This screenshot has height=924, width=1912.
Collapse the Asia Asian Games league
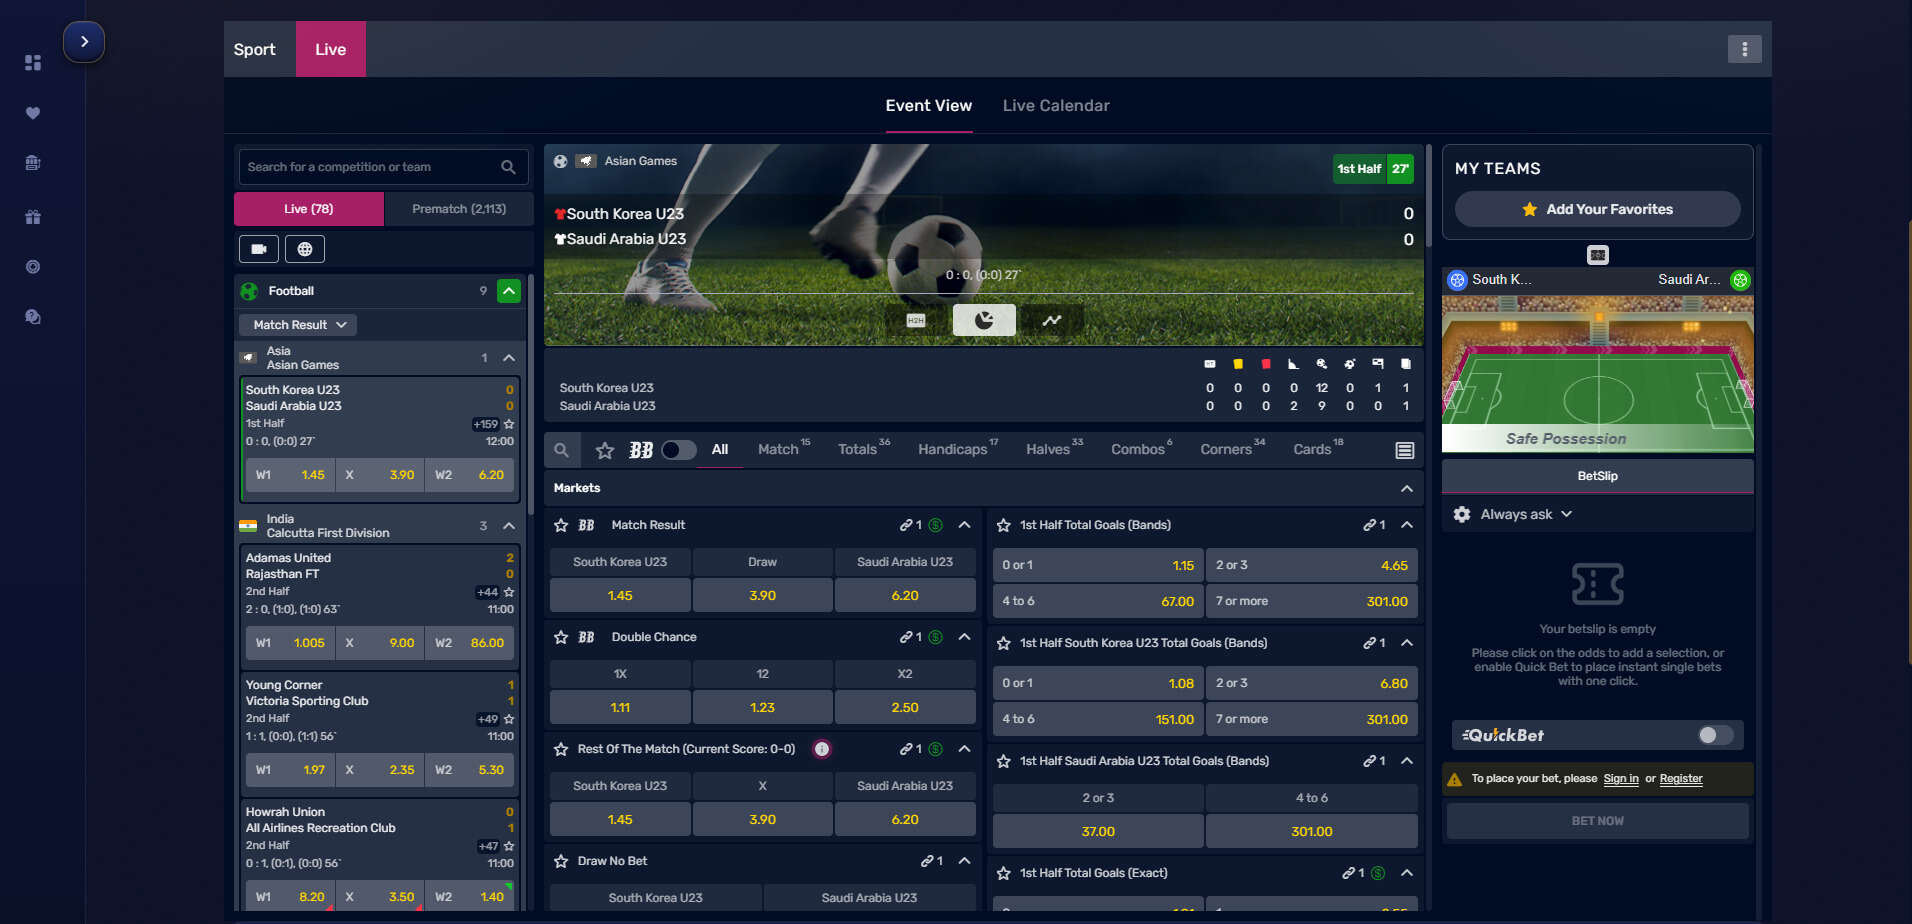[509, 358]
